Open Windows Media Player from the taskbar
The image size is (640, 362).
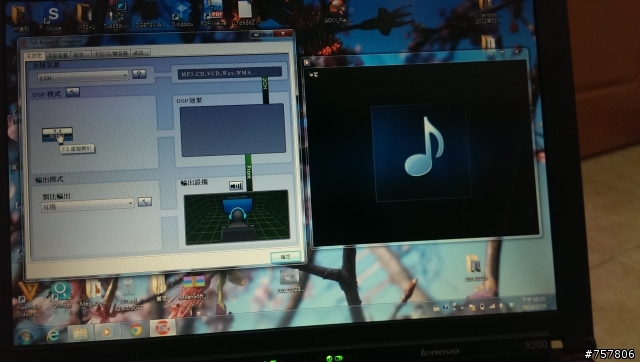click(107, 332)
